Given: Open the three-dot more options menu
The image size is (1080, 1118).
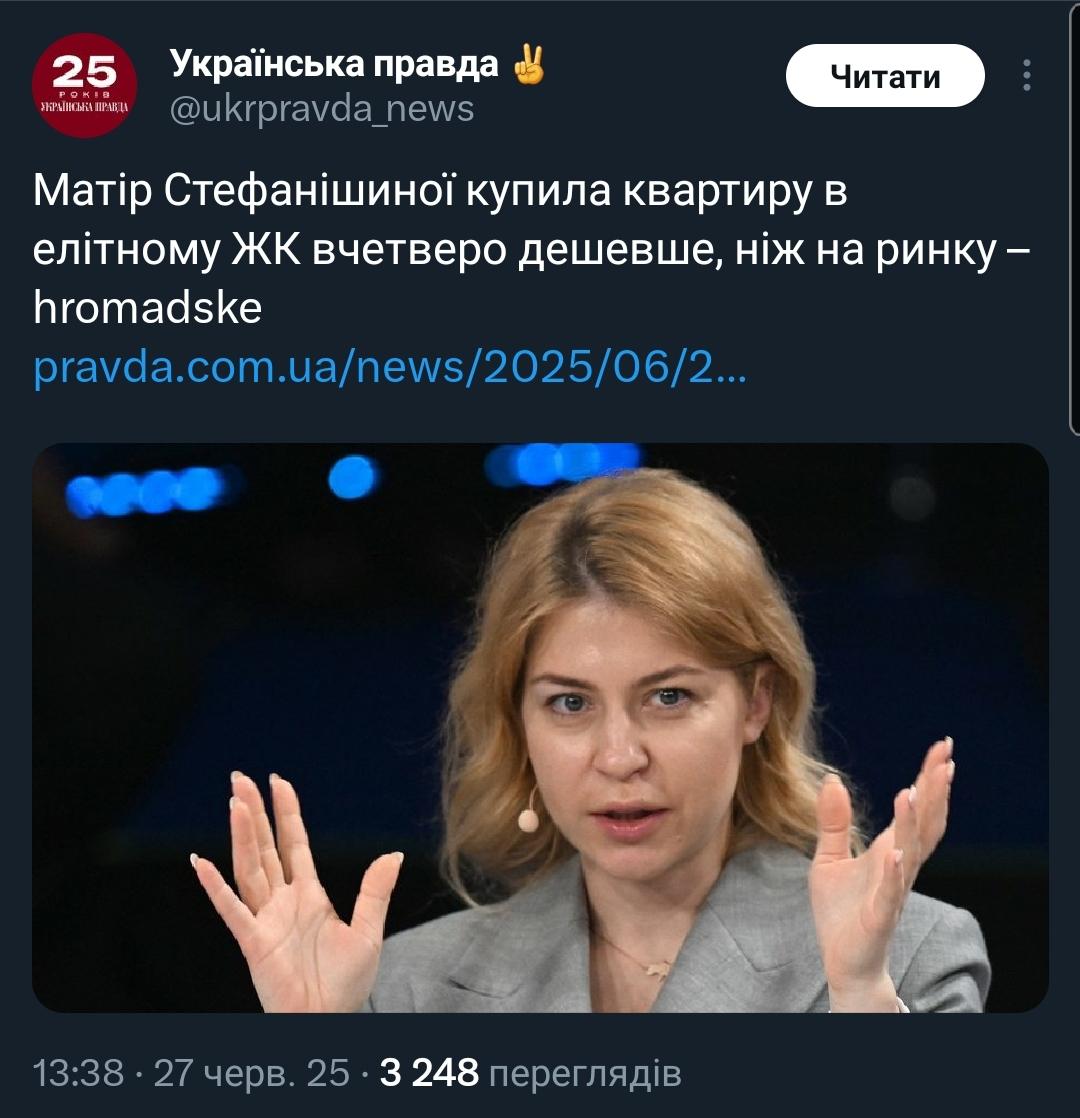Looking at the screenshot, I should [1027, 76].
